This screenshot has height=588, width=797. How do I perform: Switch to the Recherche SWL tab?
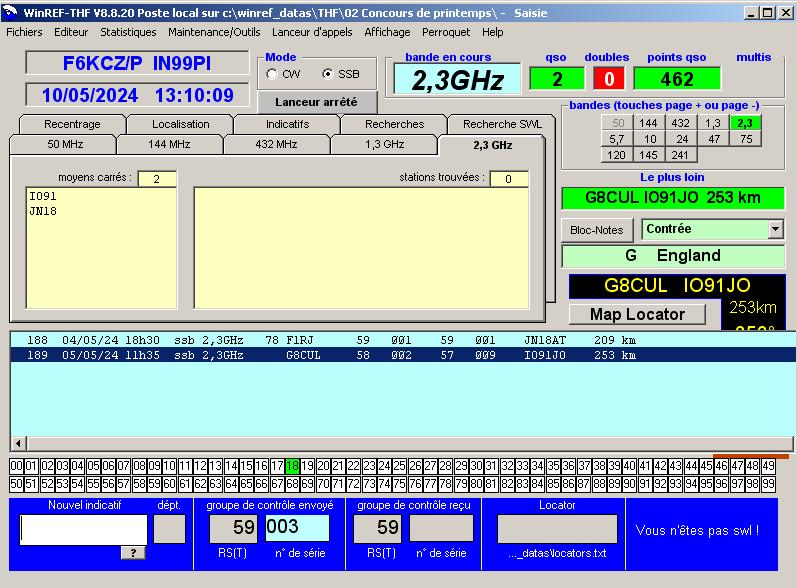(502, 124)
